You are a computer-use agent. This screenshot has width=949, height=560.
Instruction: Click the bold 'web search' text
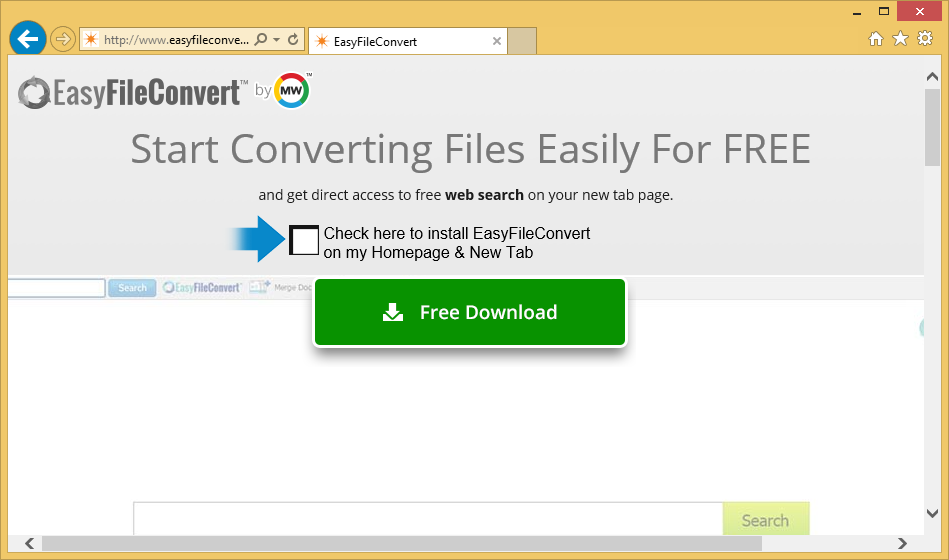pyautogui.click(x=484, y=195)
